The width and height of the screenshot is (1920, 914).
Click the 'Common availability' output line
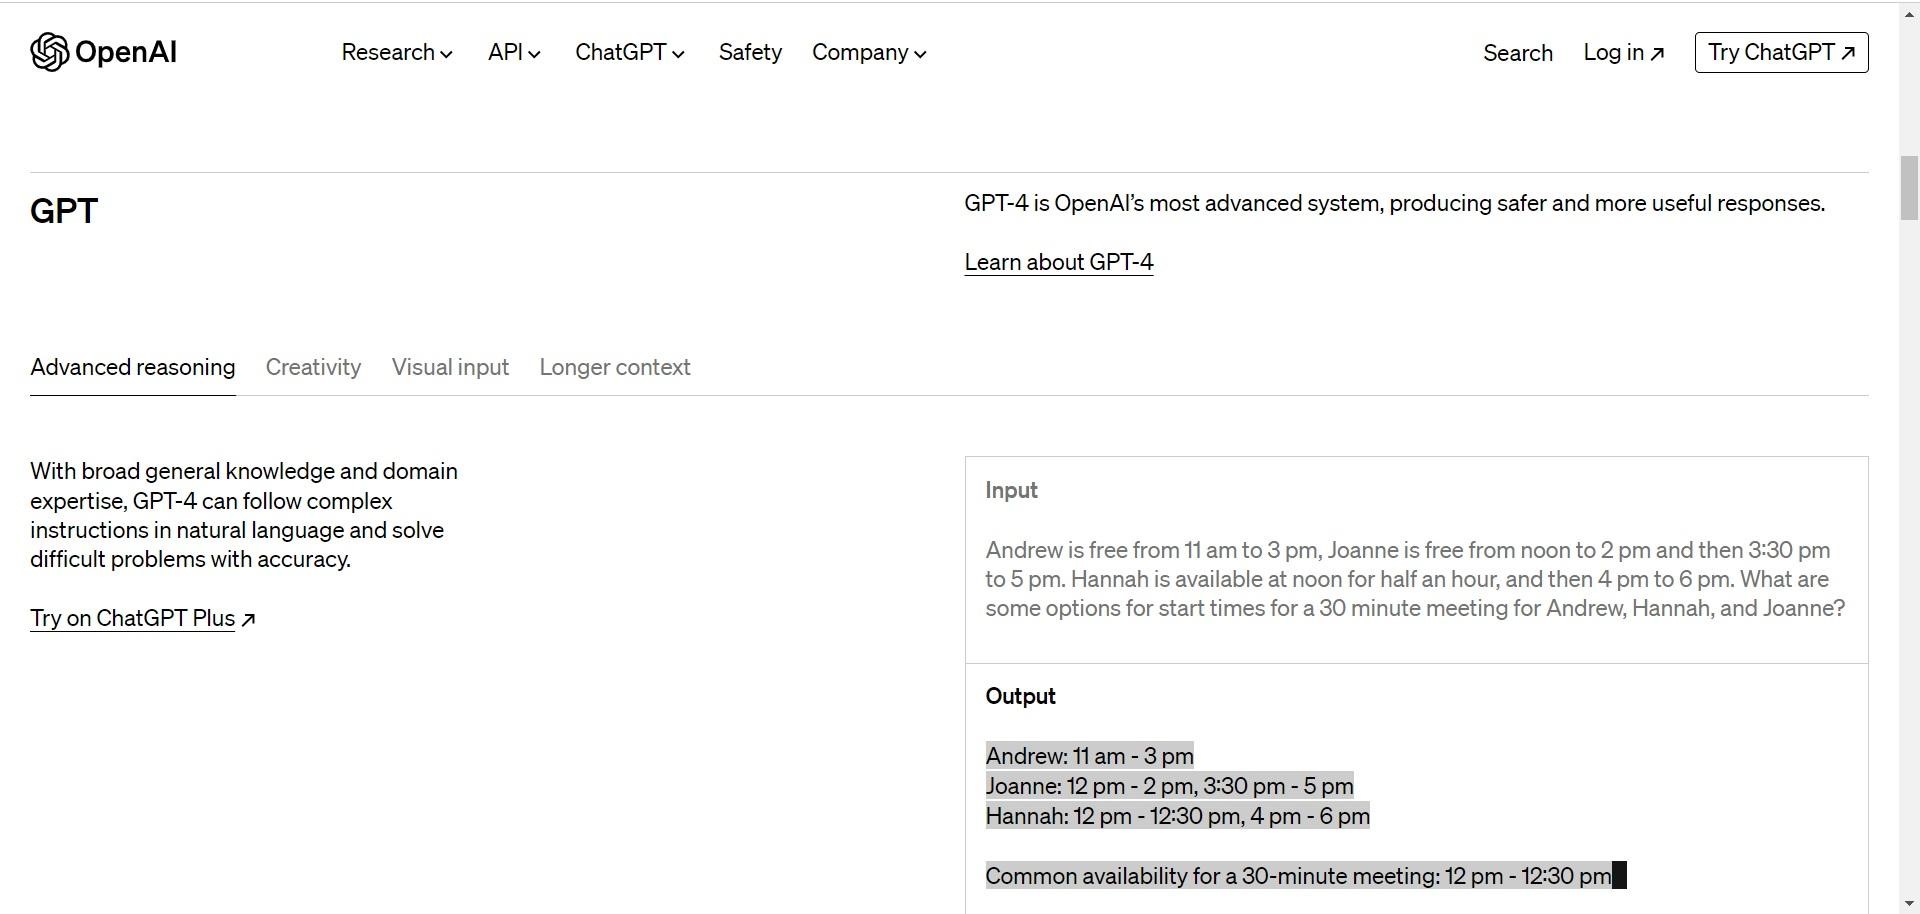pyautogui.click(x=1298, y=876)
